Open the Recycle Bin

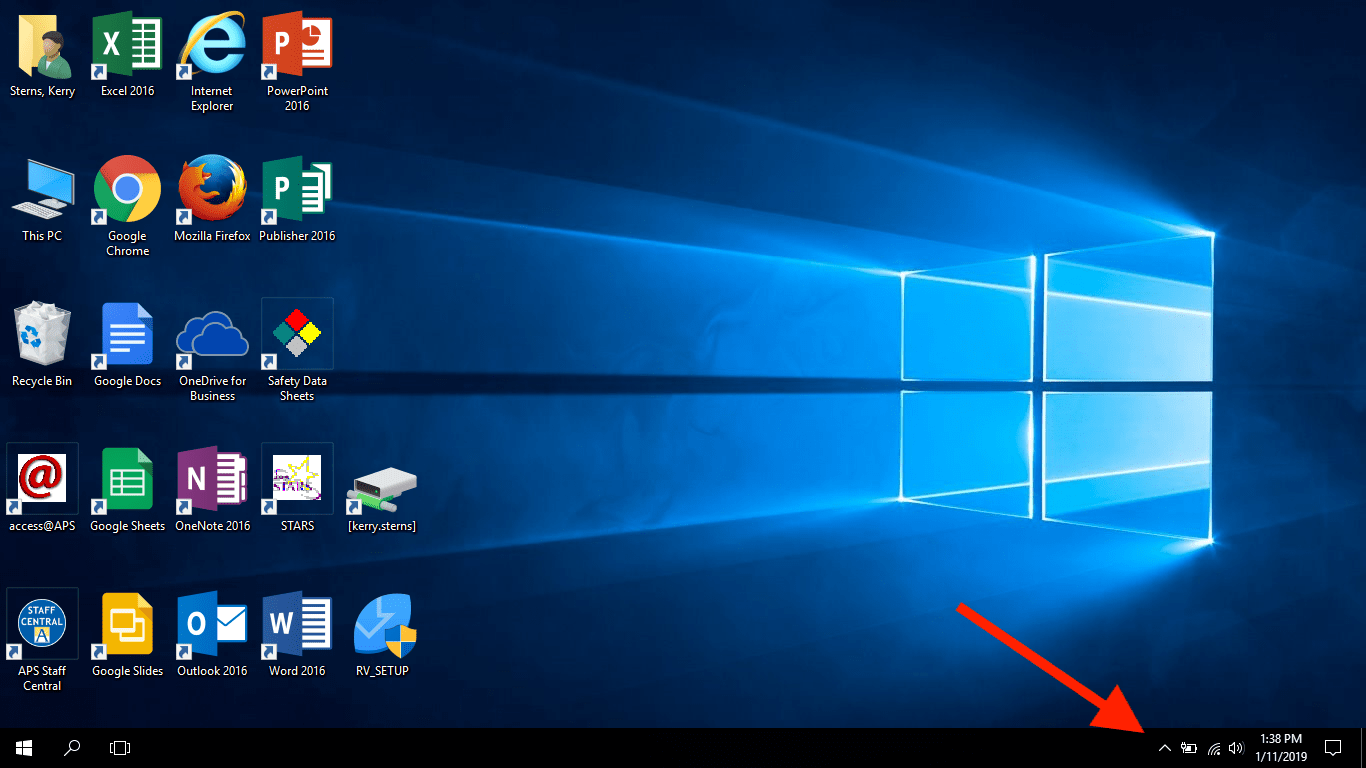pyautogui.click(x=40, y=333)
